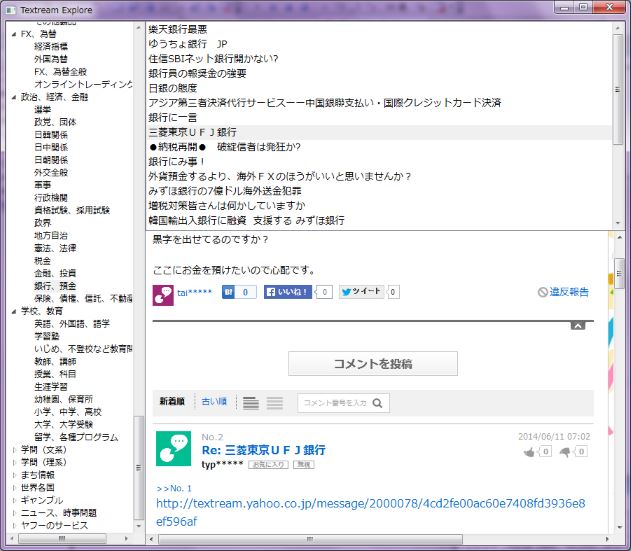
Task: Click message pane horizontal scrollbar thumb
Action: [310, 539]
